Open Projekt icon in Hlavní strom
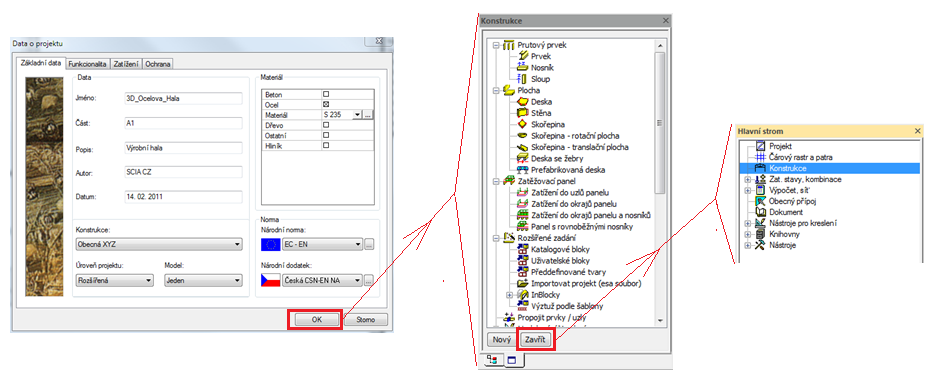 pos(760,146)
